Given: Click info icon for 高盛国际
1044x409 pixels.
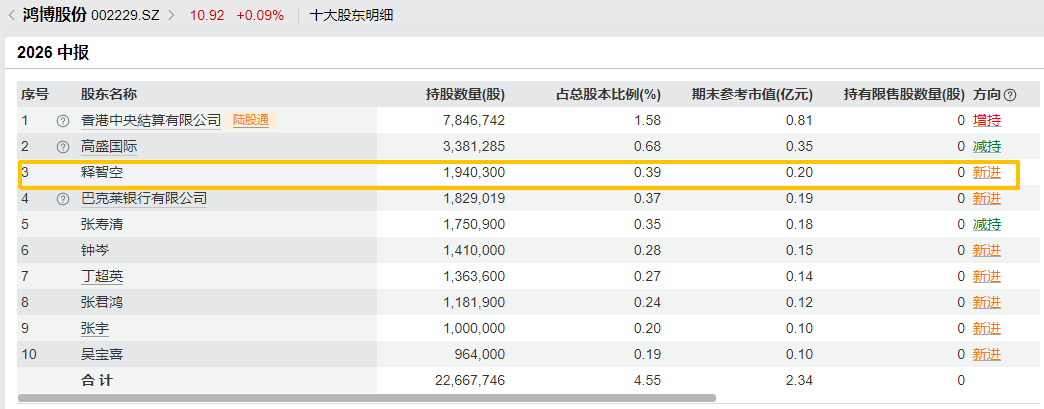Looking at the screenshot, I should pos(63,147).
